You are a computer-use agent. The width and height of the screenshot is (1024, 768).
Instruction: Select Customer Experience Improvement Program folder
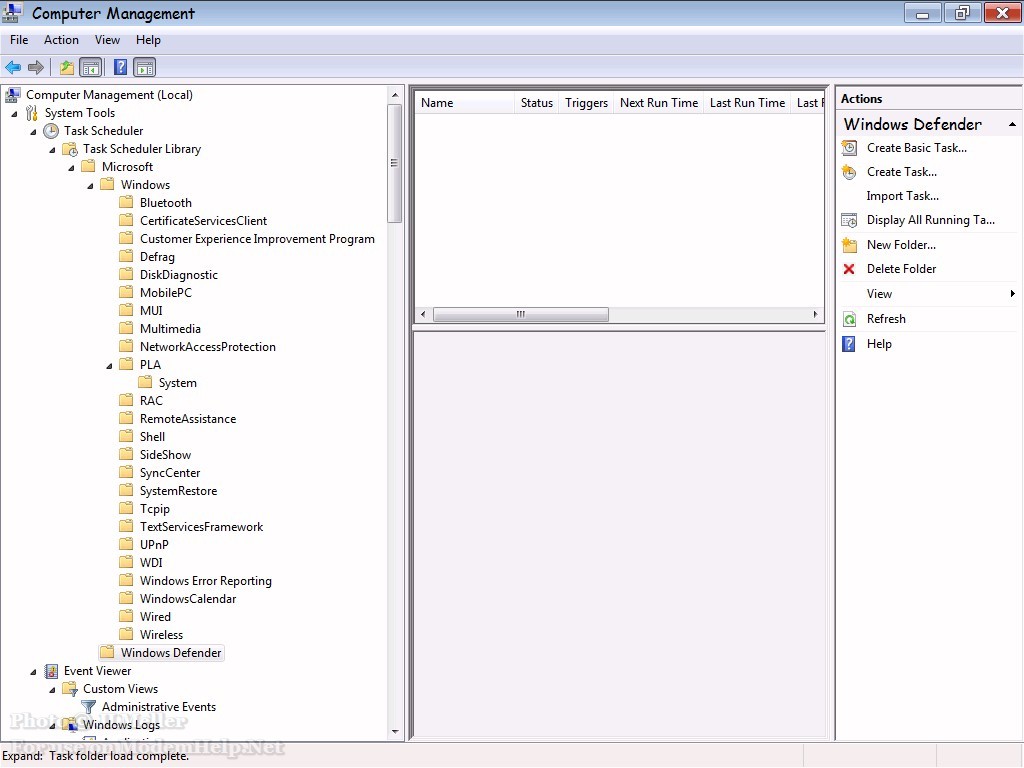(x=257, y=239)
